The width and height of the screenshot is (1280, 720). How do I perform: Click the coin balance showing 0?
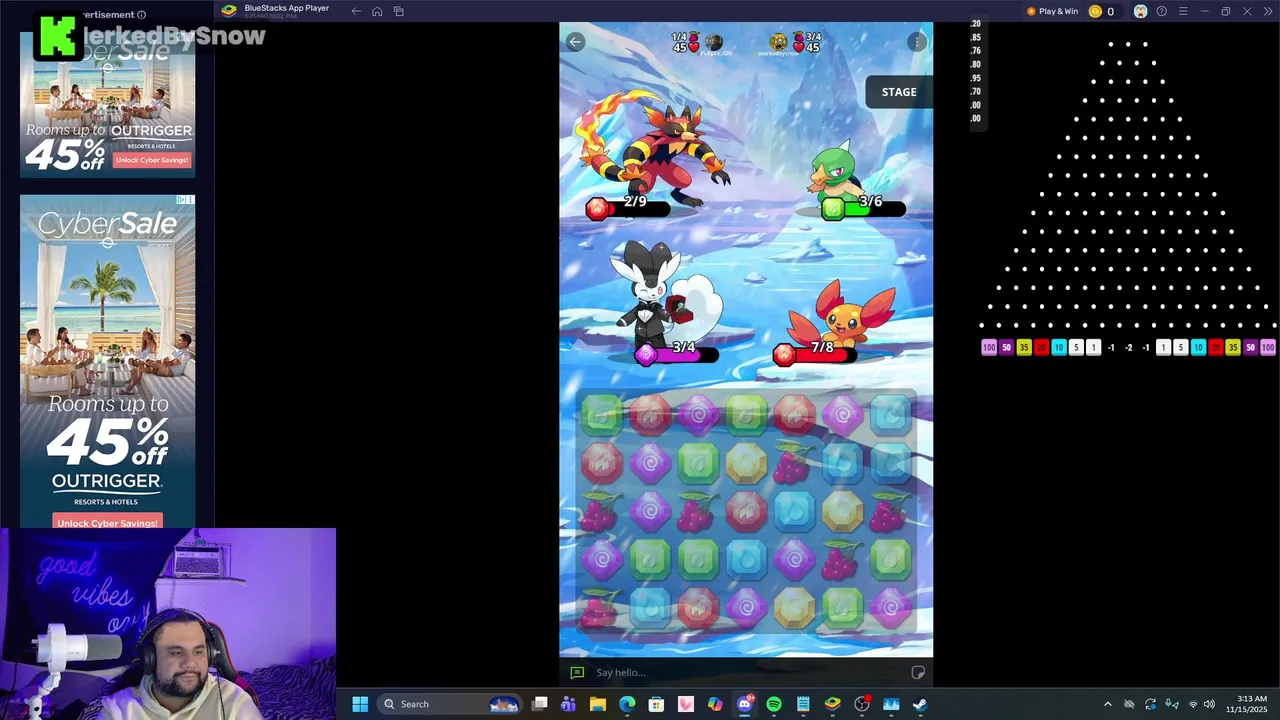[x=1101, y=11]
